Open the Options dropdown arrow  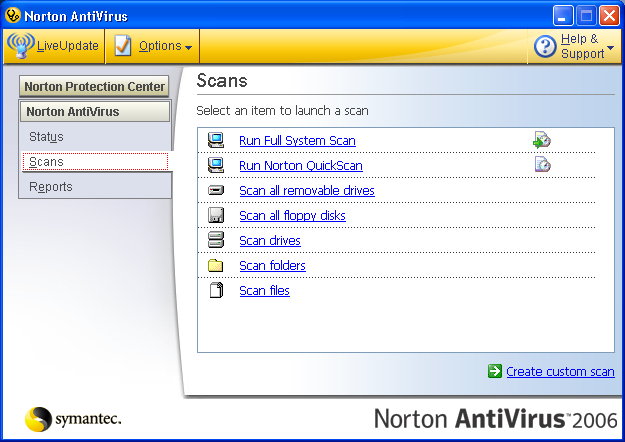click(189, 47)
